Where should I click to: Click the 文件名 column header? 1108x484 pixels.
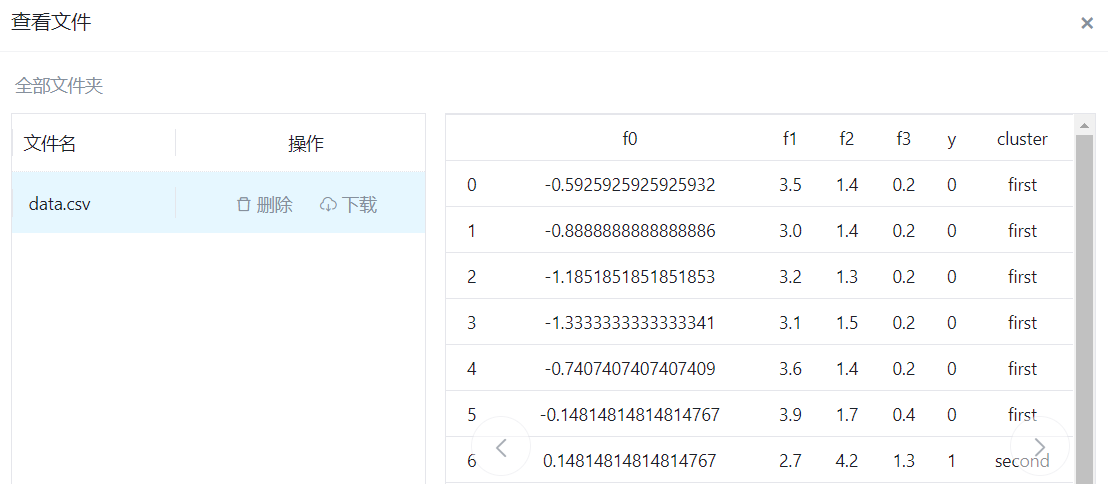[x=50, y=144]
